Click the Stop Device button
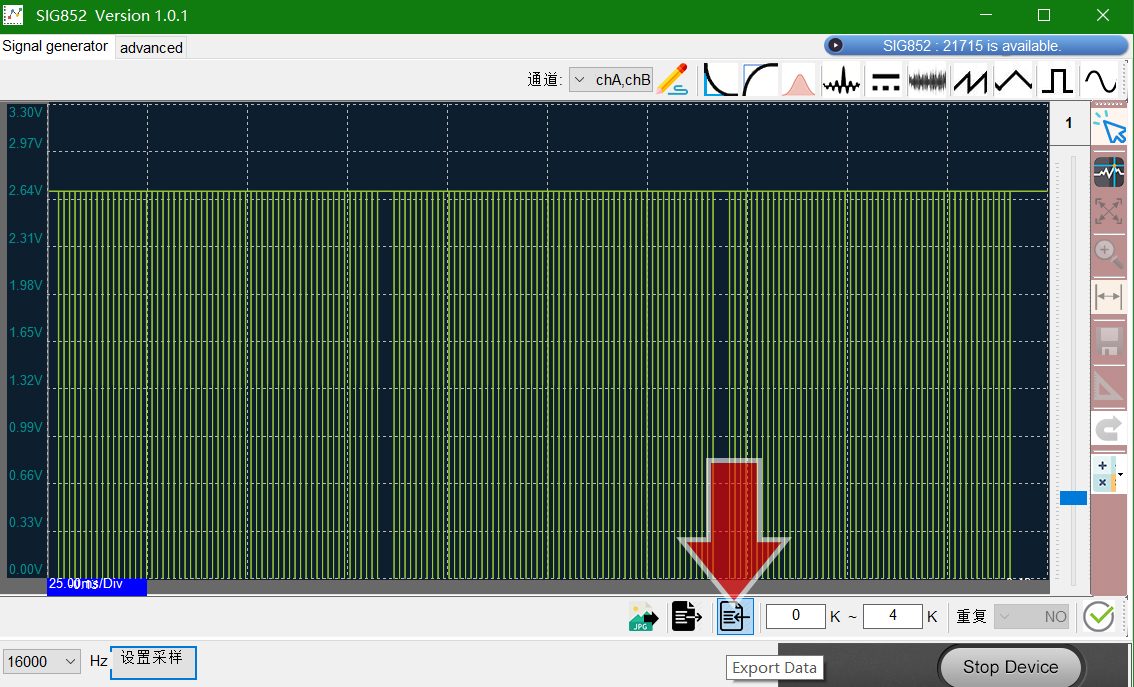Image resolution: width=1134 pixels, height=687 pixels. point(1010,667)
